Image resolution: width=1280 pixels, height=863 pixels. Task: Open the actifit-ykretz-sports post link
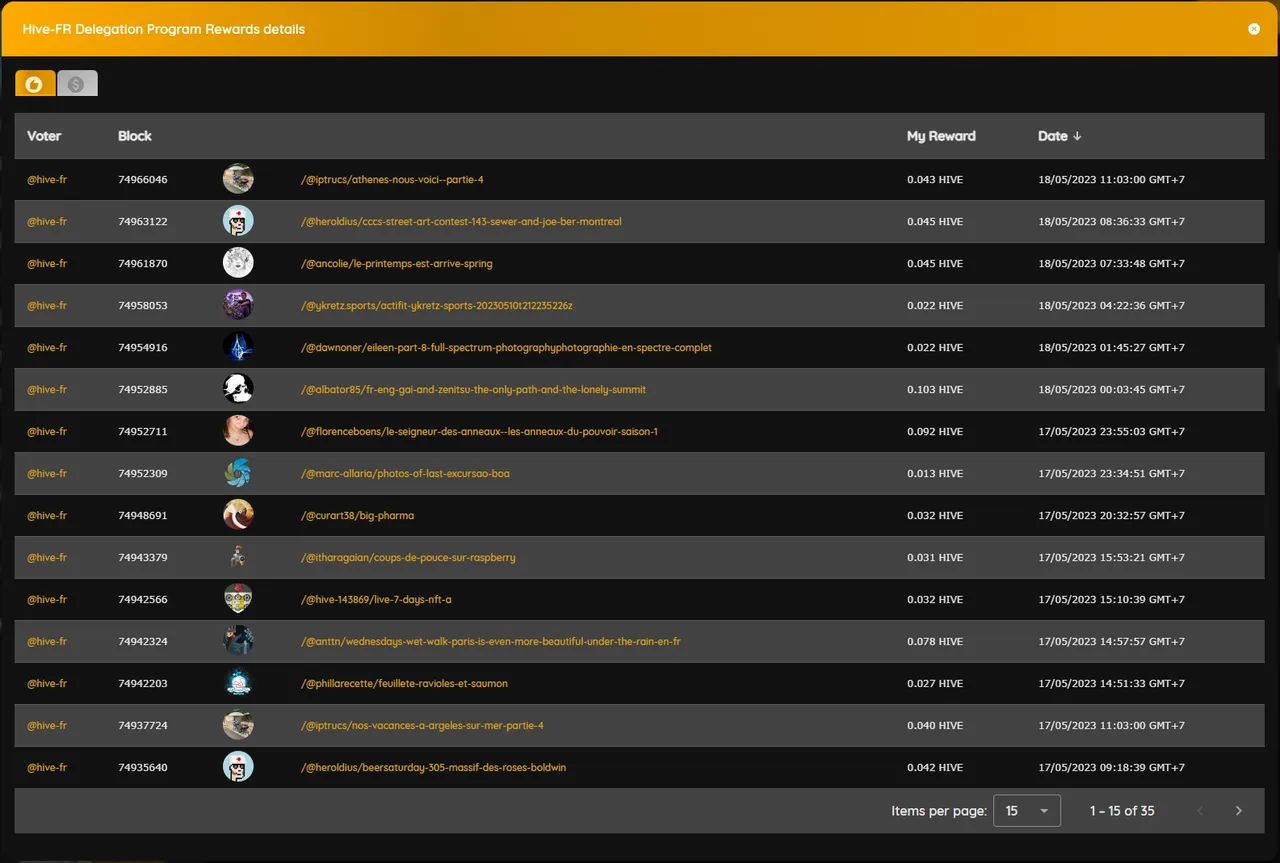click(437, 306)
